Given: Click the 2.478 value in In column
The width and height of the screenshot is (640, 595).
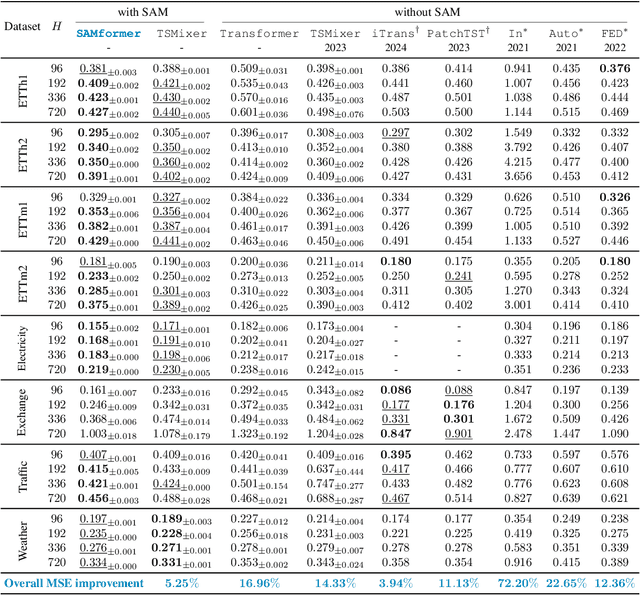Looking at the screenshot, I should (x=518, y=433).
